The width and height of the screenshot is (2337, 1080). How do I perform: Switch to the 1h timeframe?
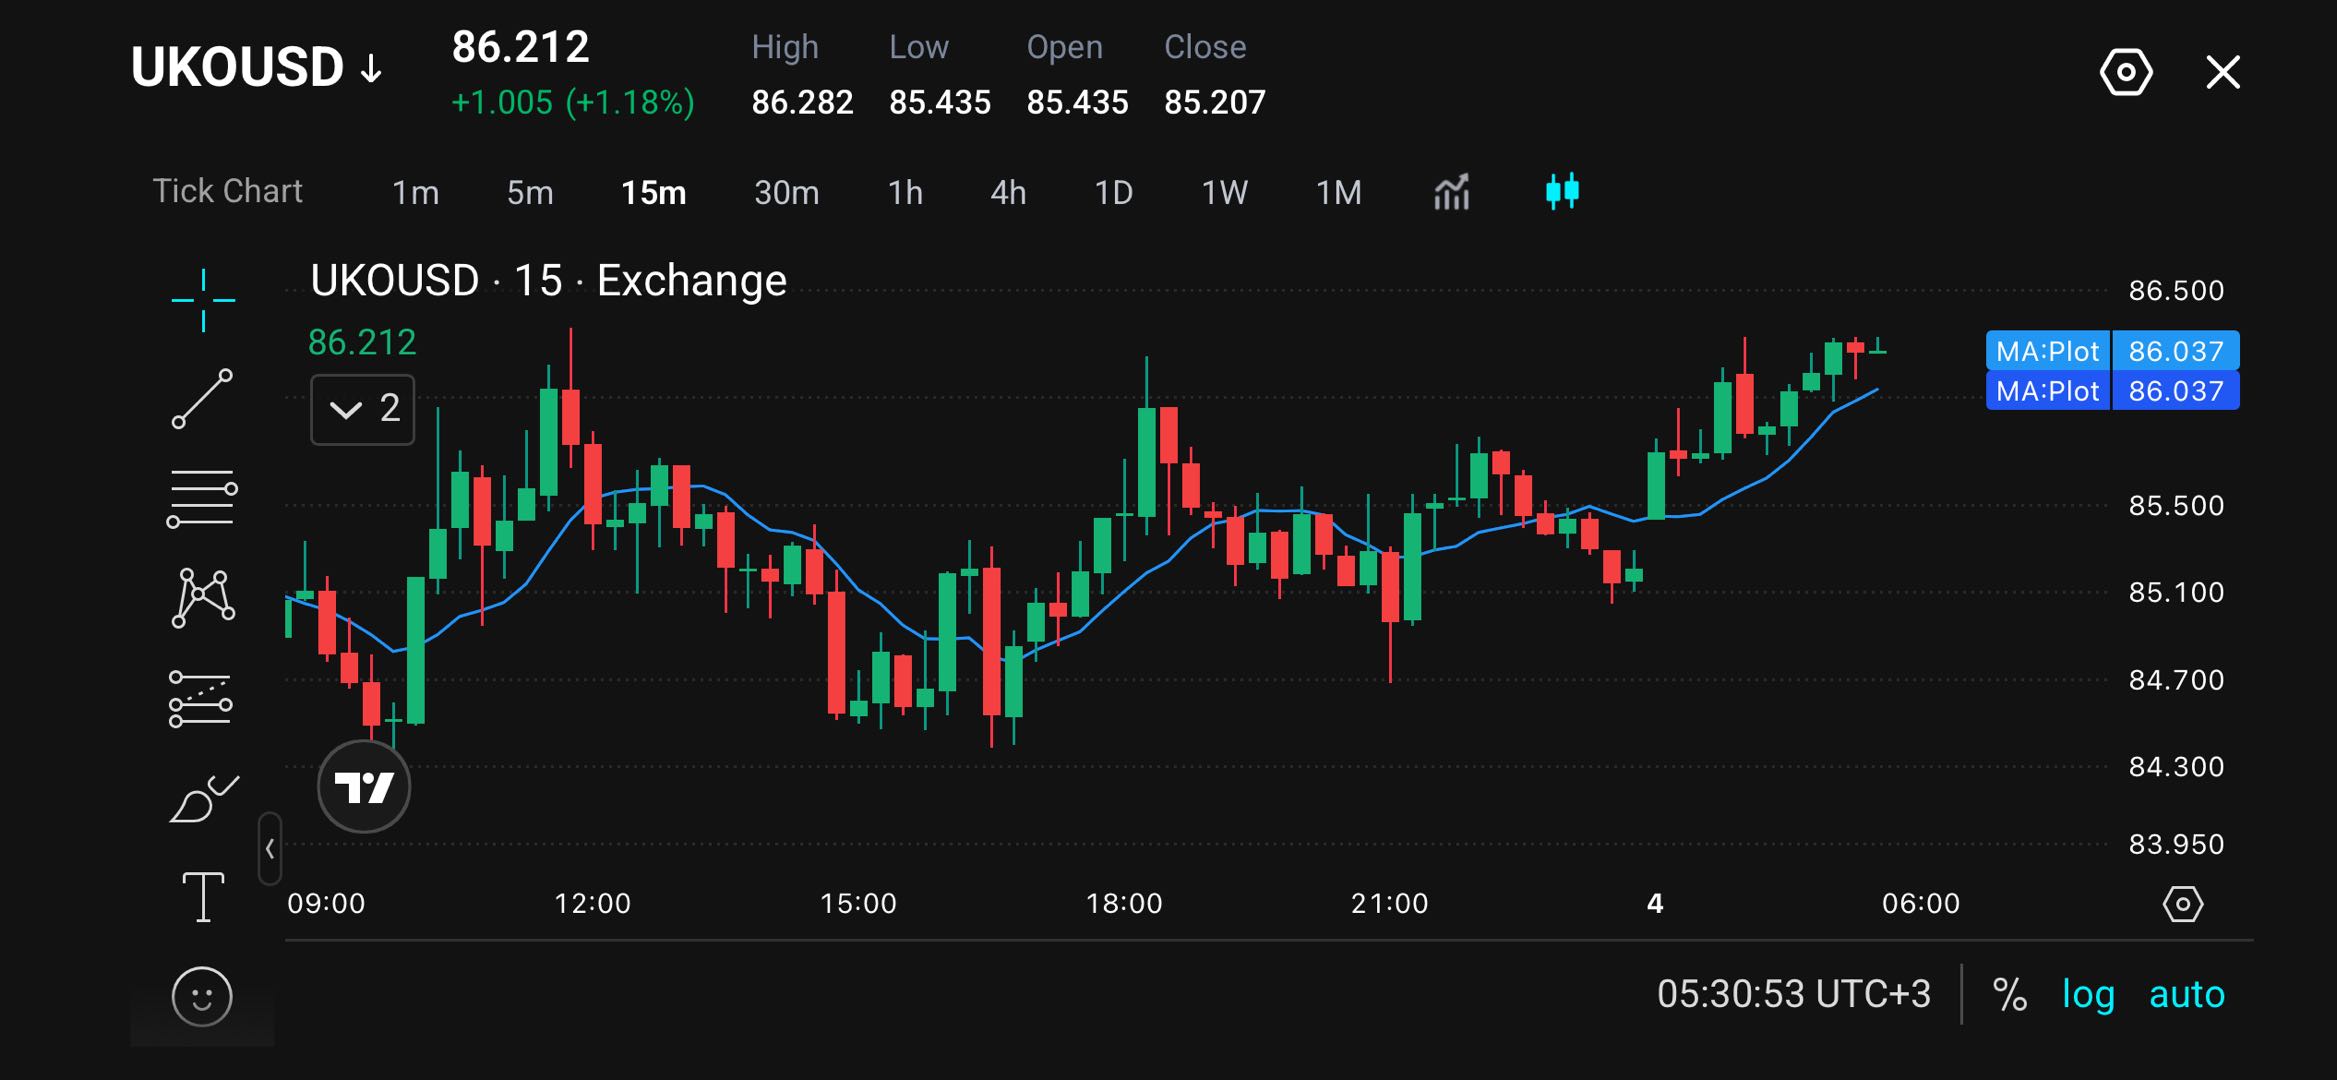point(905,192)
